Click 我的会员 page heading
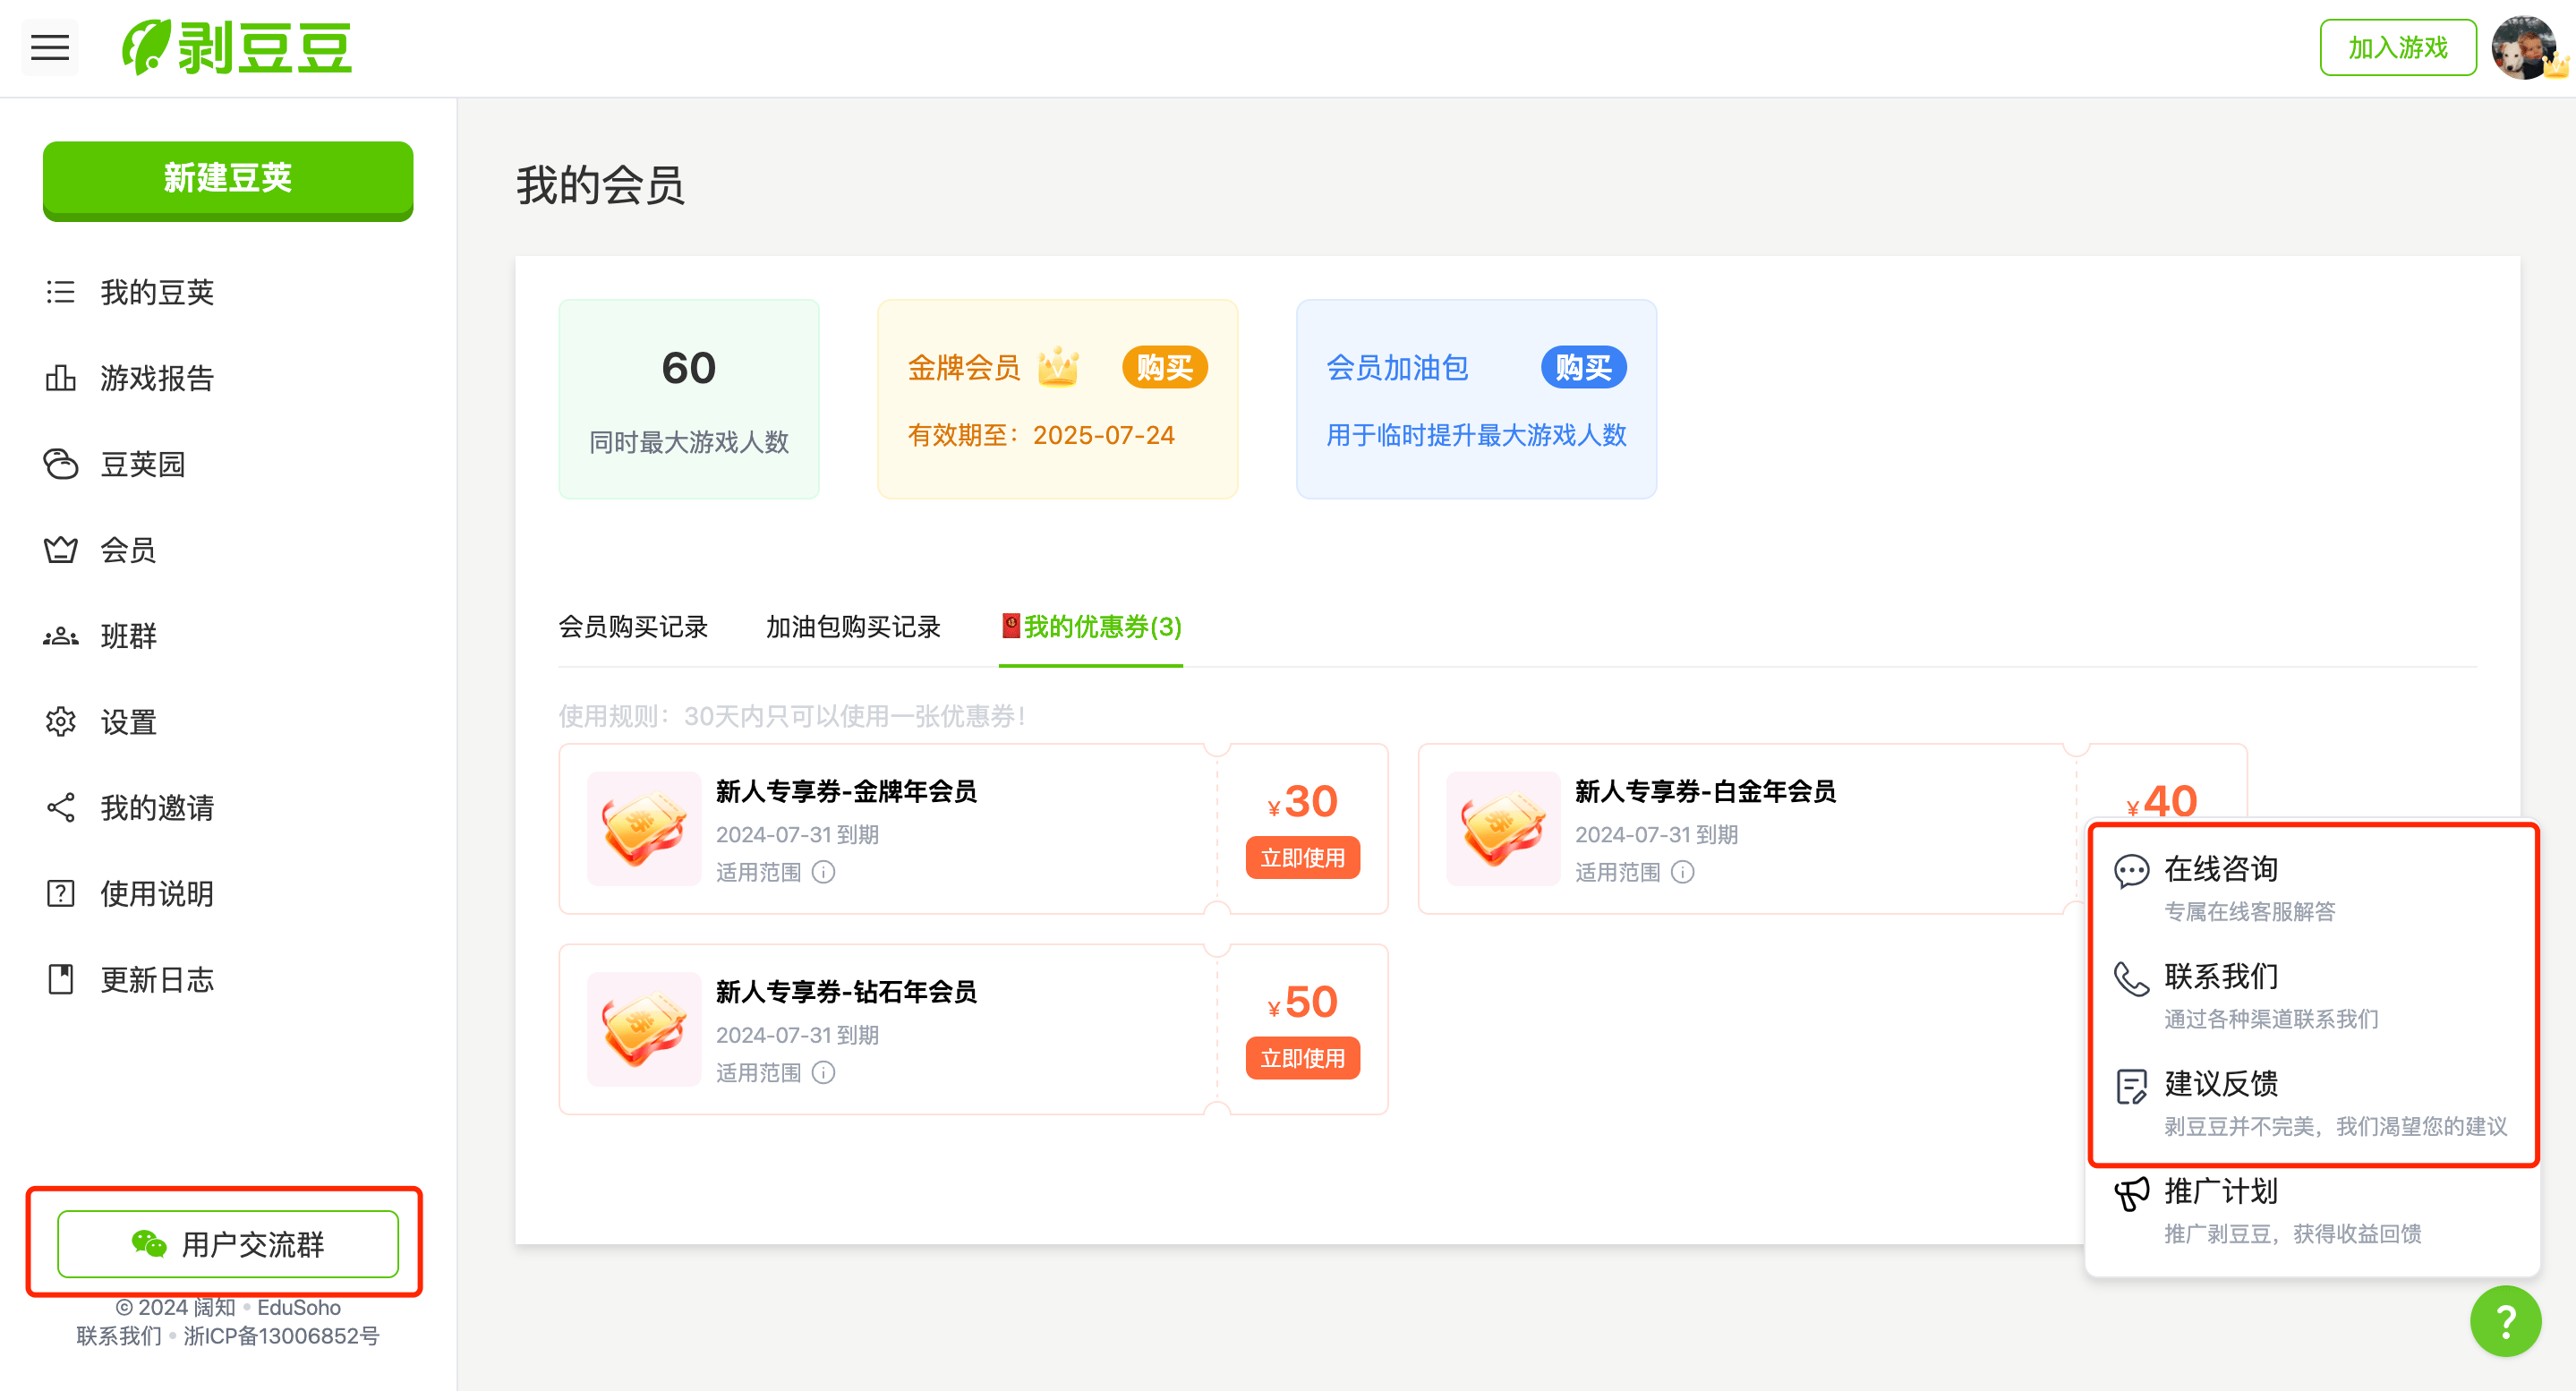Screen dimensions: 2576x1391 (600, 185)
